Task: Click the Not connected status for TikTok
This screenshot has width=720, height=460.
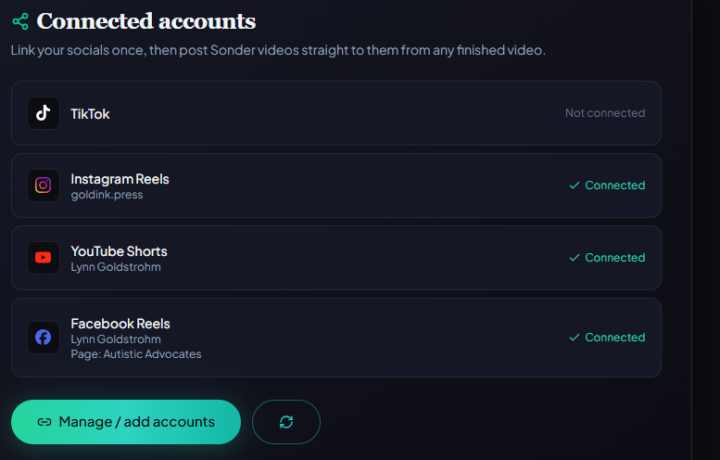Action: coord(605,113)
